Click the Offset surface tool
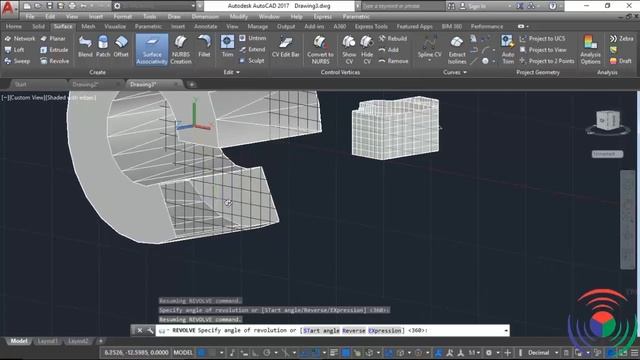The image size is (640, 360). [121, 46]
